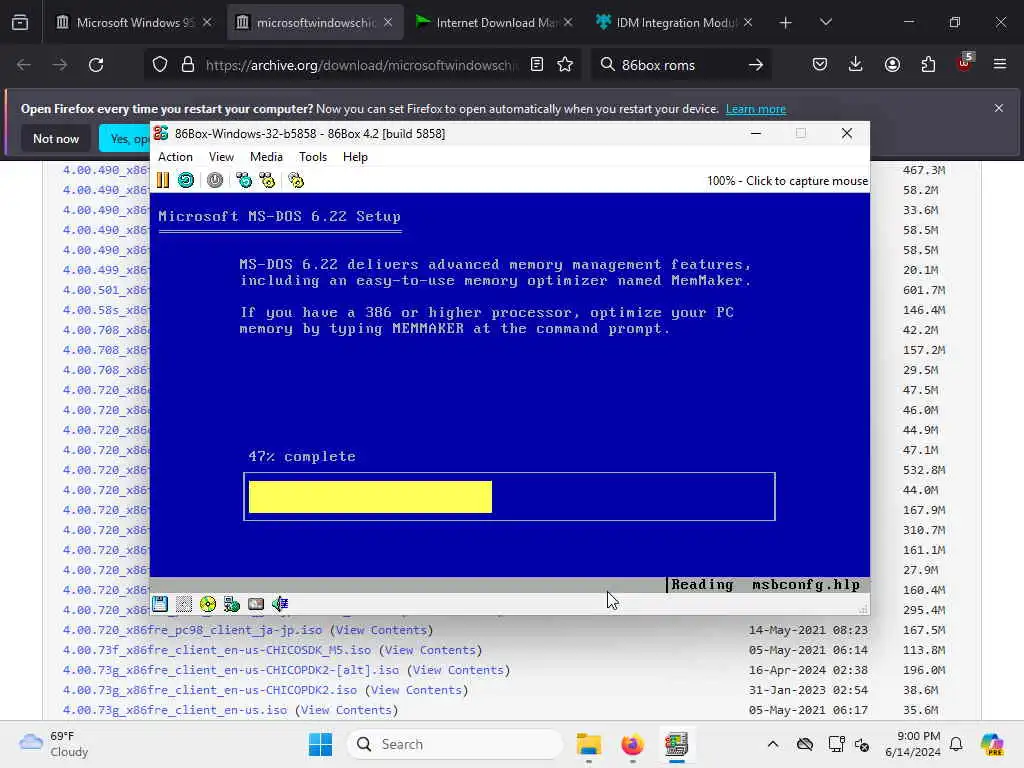This screenshot has height=768, width=1024.
Task: Open the weather widget showing 69°F Cloudy
Action: point(54,744)
